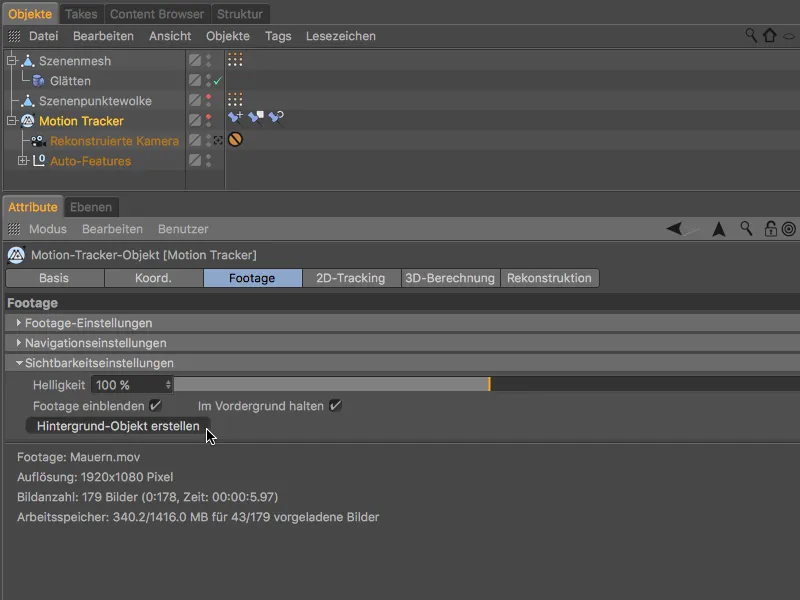The height and width of the screenshot is (600, 800).
Task: Click the Motion-Tracker-Objekt header icon
Action: (16, 255)
